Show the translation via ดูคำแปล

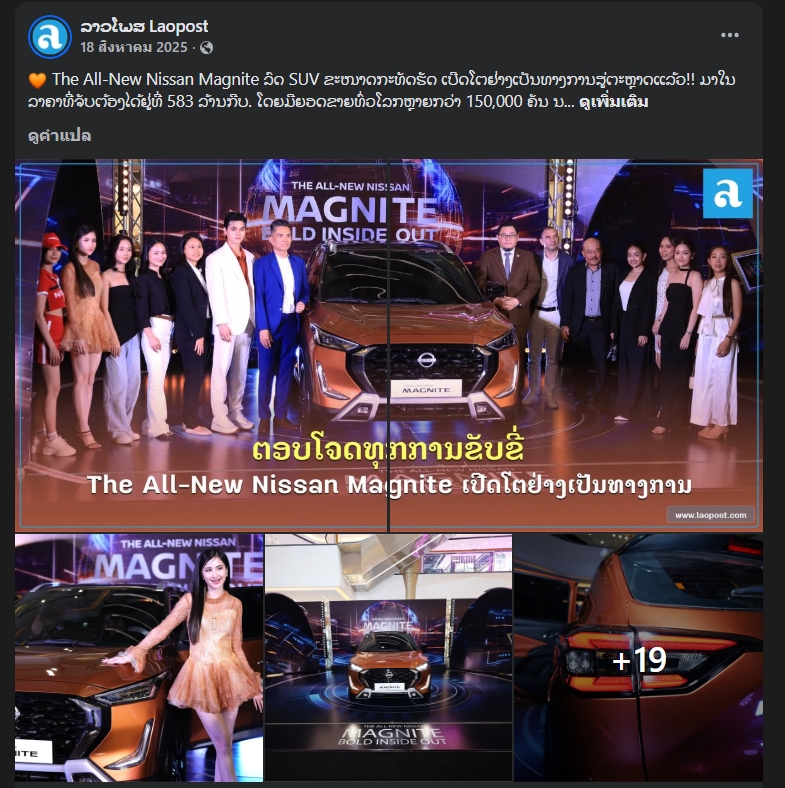point(59,136)
